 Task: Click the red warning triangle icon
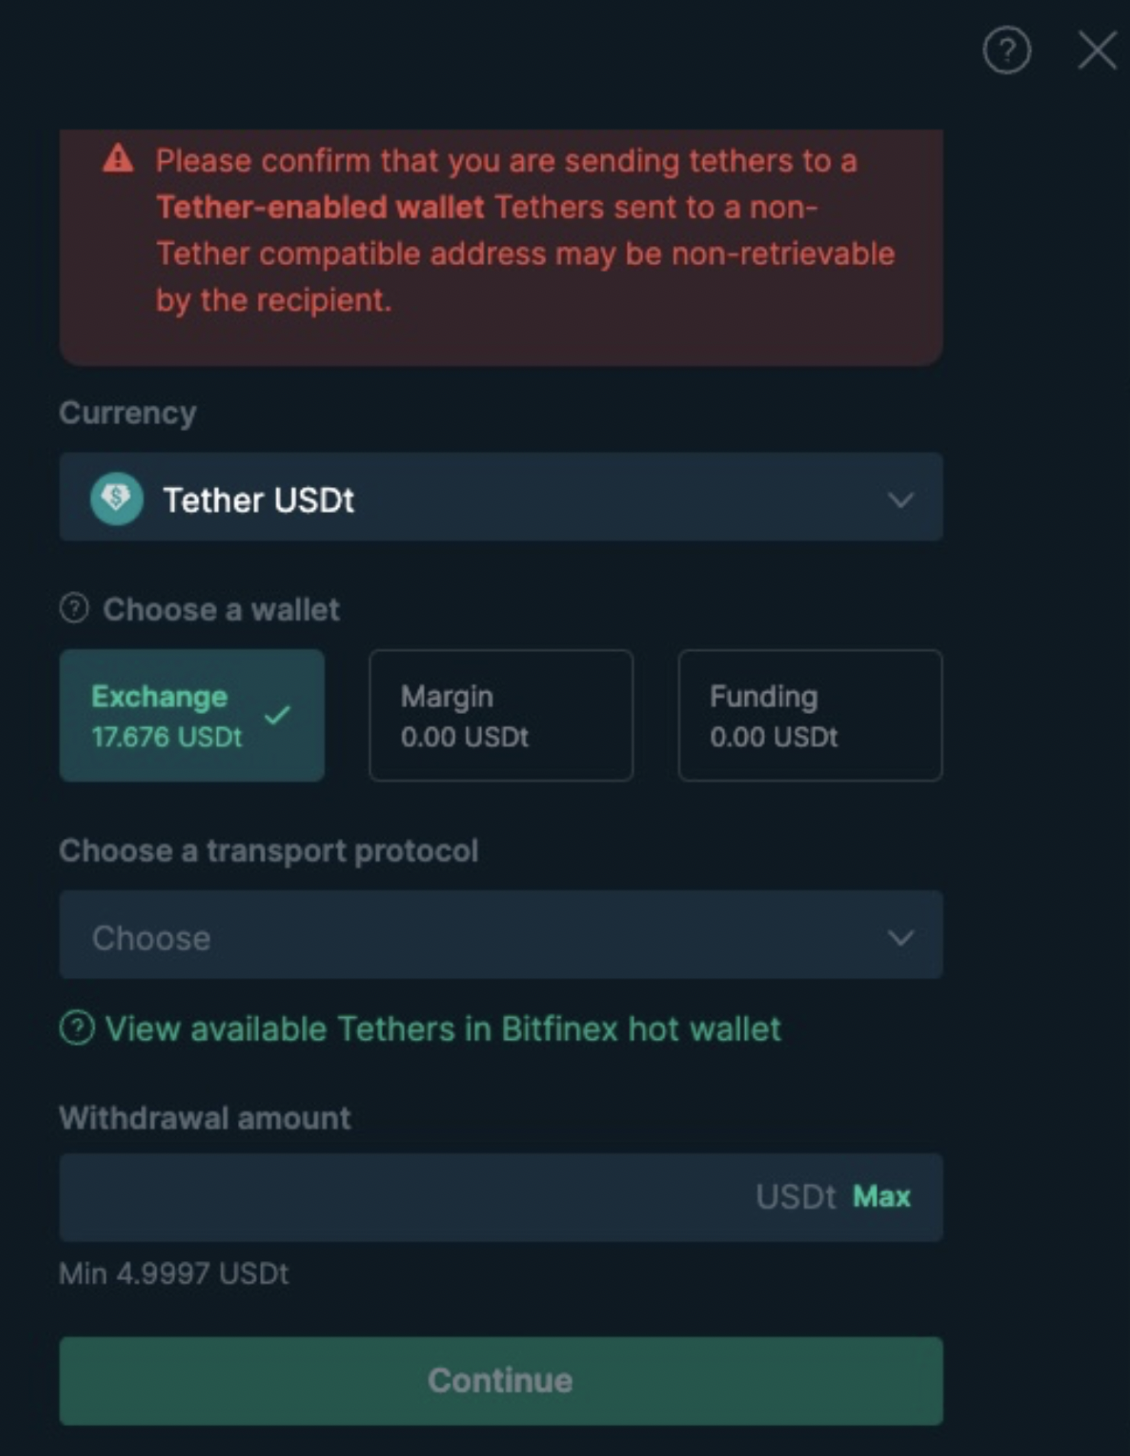[118, 158]
